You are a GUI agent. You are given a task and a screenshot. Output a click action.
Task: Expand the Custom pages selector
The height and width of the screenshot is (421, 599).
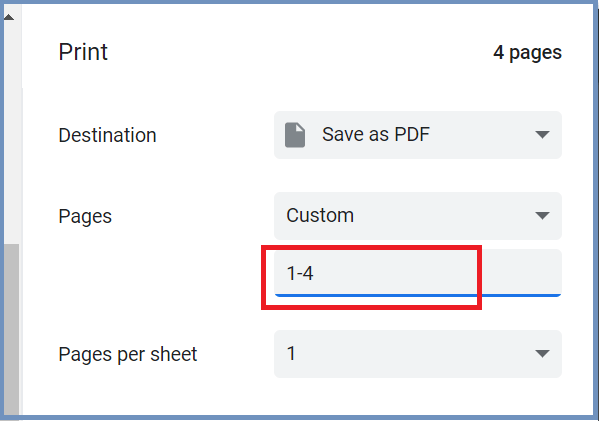418,216
